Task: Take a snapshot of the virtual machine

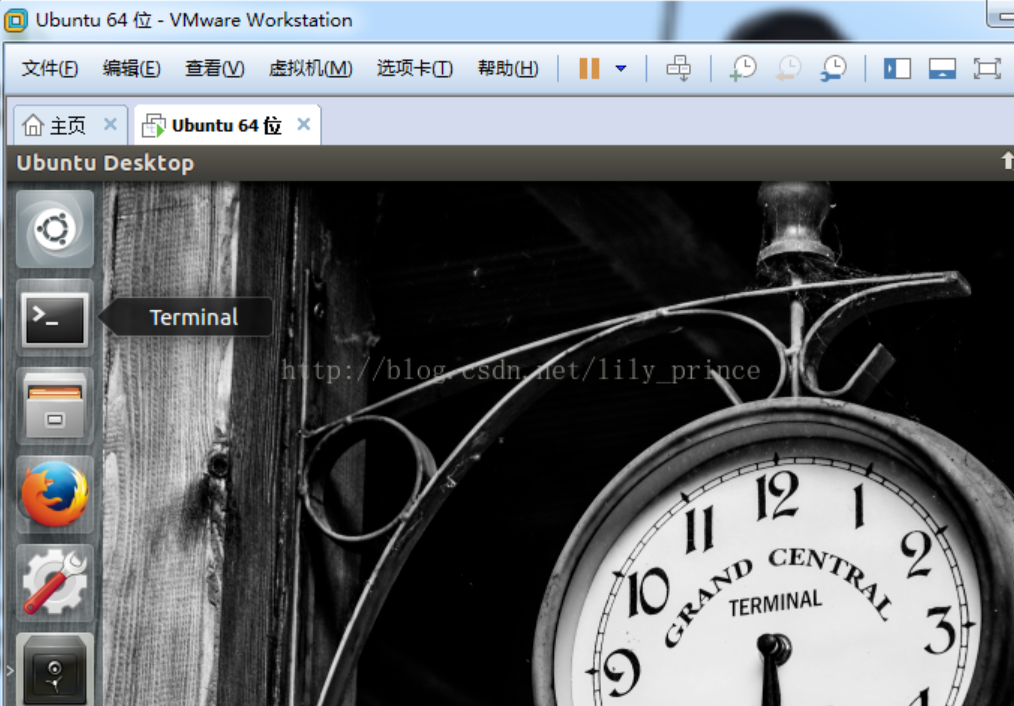Action: (x=741, y=68)
